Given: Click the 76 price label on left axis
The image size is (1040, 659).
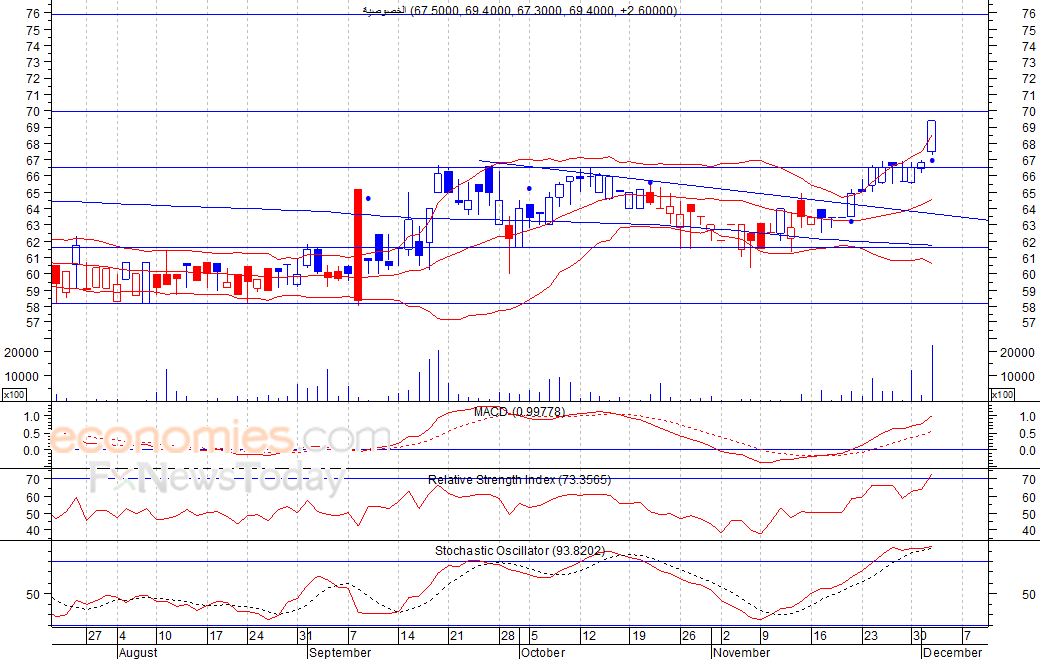Looking at the screenshot, I should coord(33,13).
